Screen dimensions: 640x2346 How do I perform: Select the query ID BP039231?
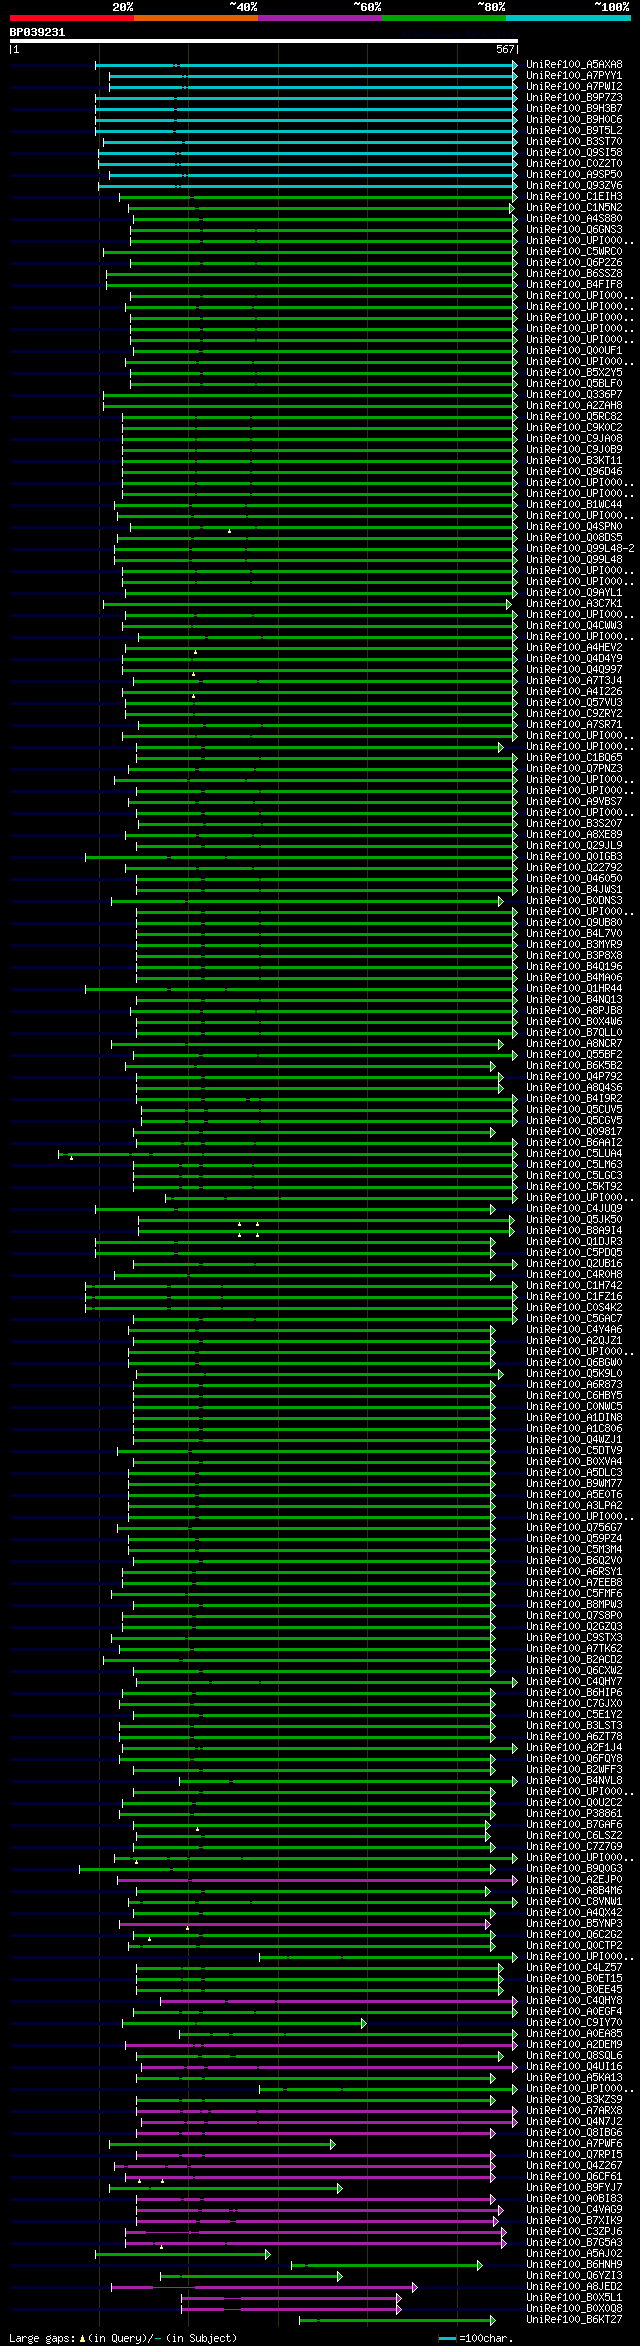37,32
